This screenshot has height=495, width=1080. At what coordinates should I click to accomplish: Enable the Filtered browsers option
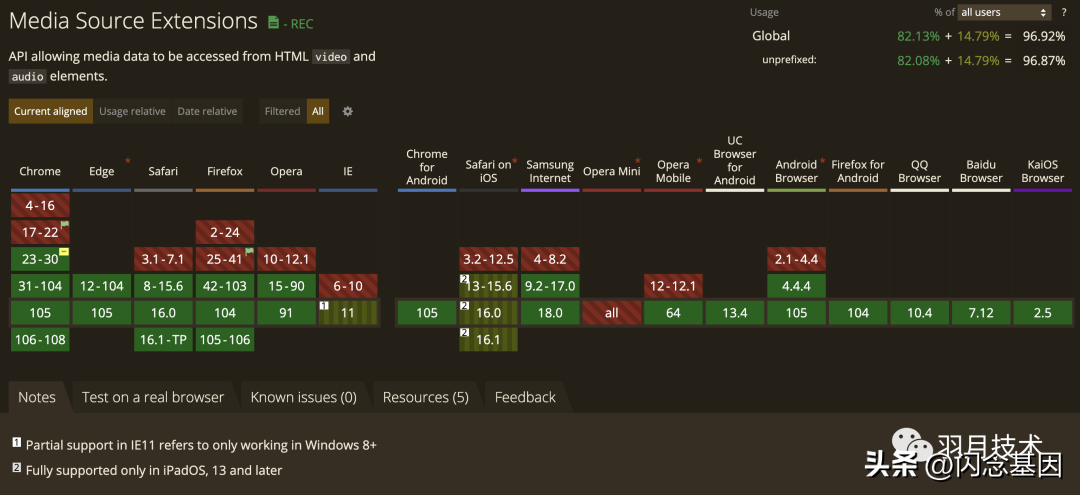pyautogui.click(x=282, y=112)
